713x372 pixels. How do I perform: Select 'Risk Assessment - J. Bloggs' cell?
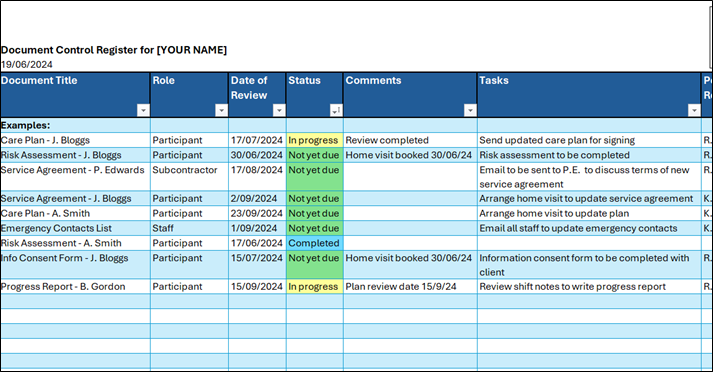[75, 155]
